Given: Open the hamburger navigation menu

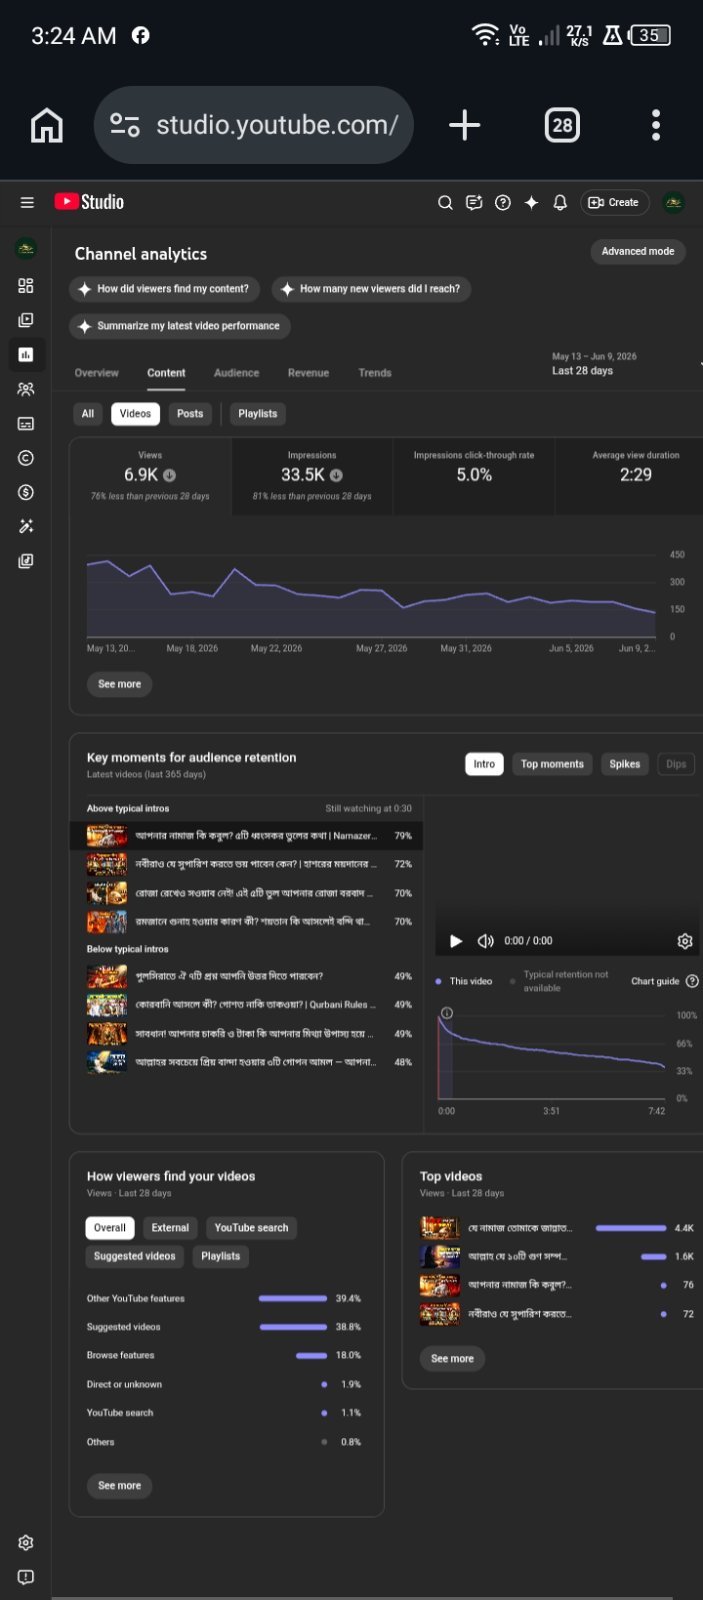Looking at the screenshot, I should [x=27, y=202].
